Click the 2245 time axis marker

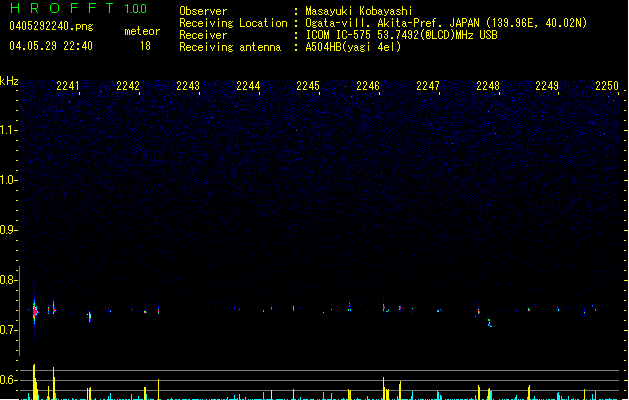click(308, 85)
